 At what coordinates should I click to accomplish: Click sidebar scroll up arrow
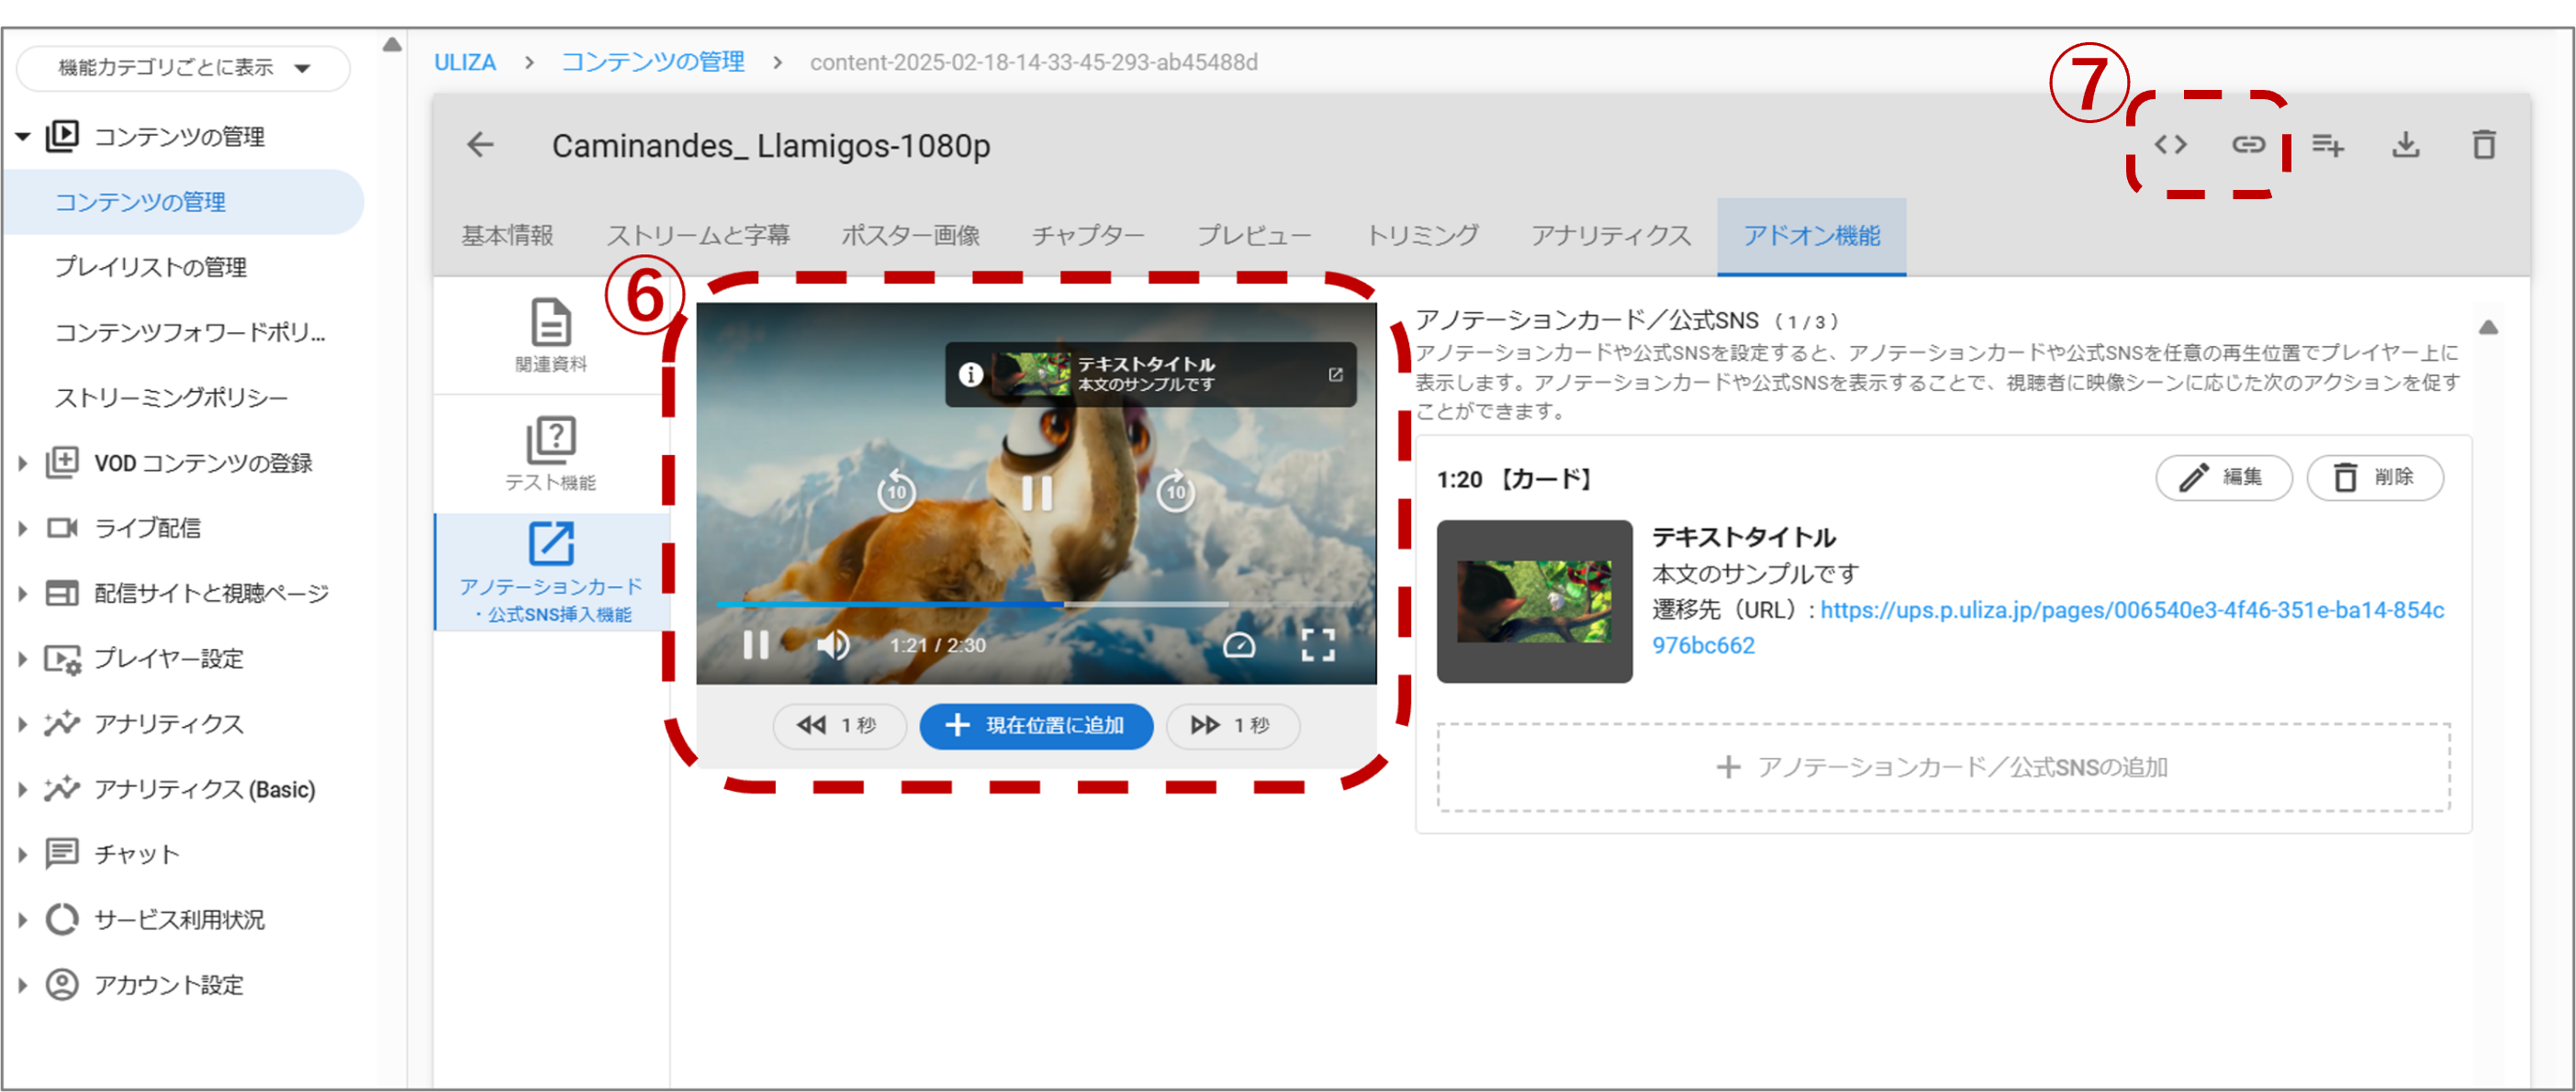tap(392, 45)
